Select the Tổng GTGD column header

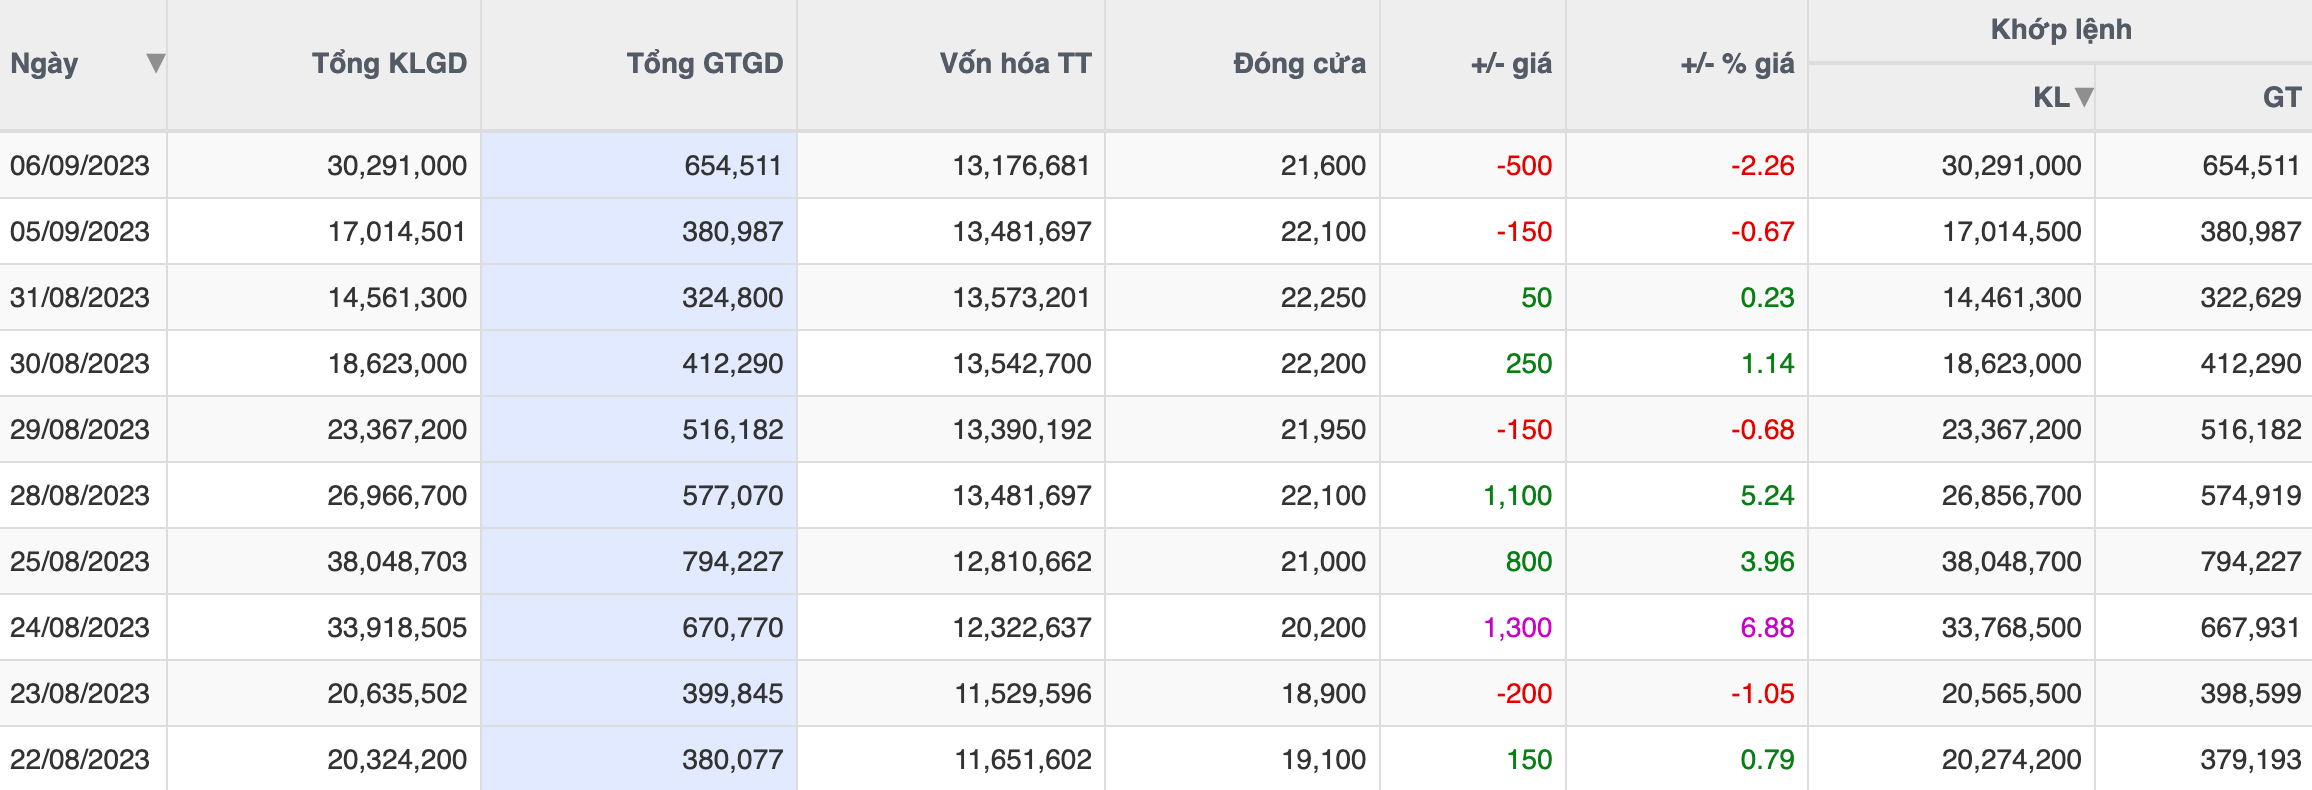(705, 63)
